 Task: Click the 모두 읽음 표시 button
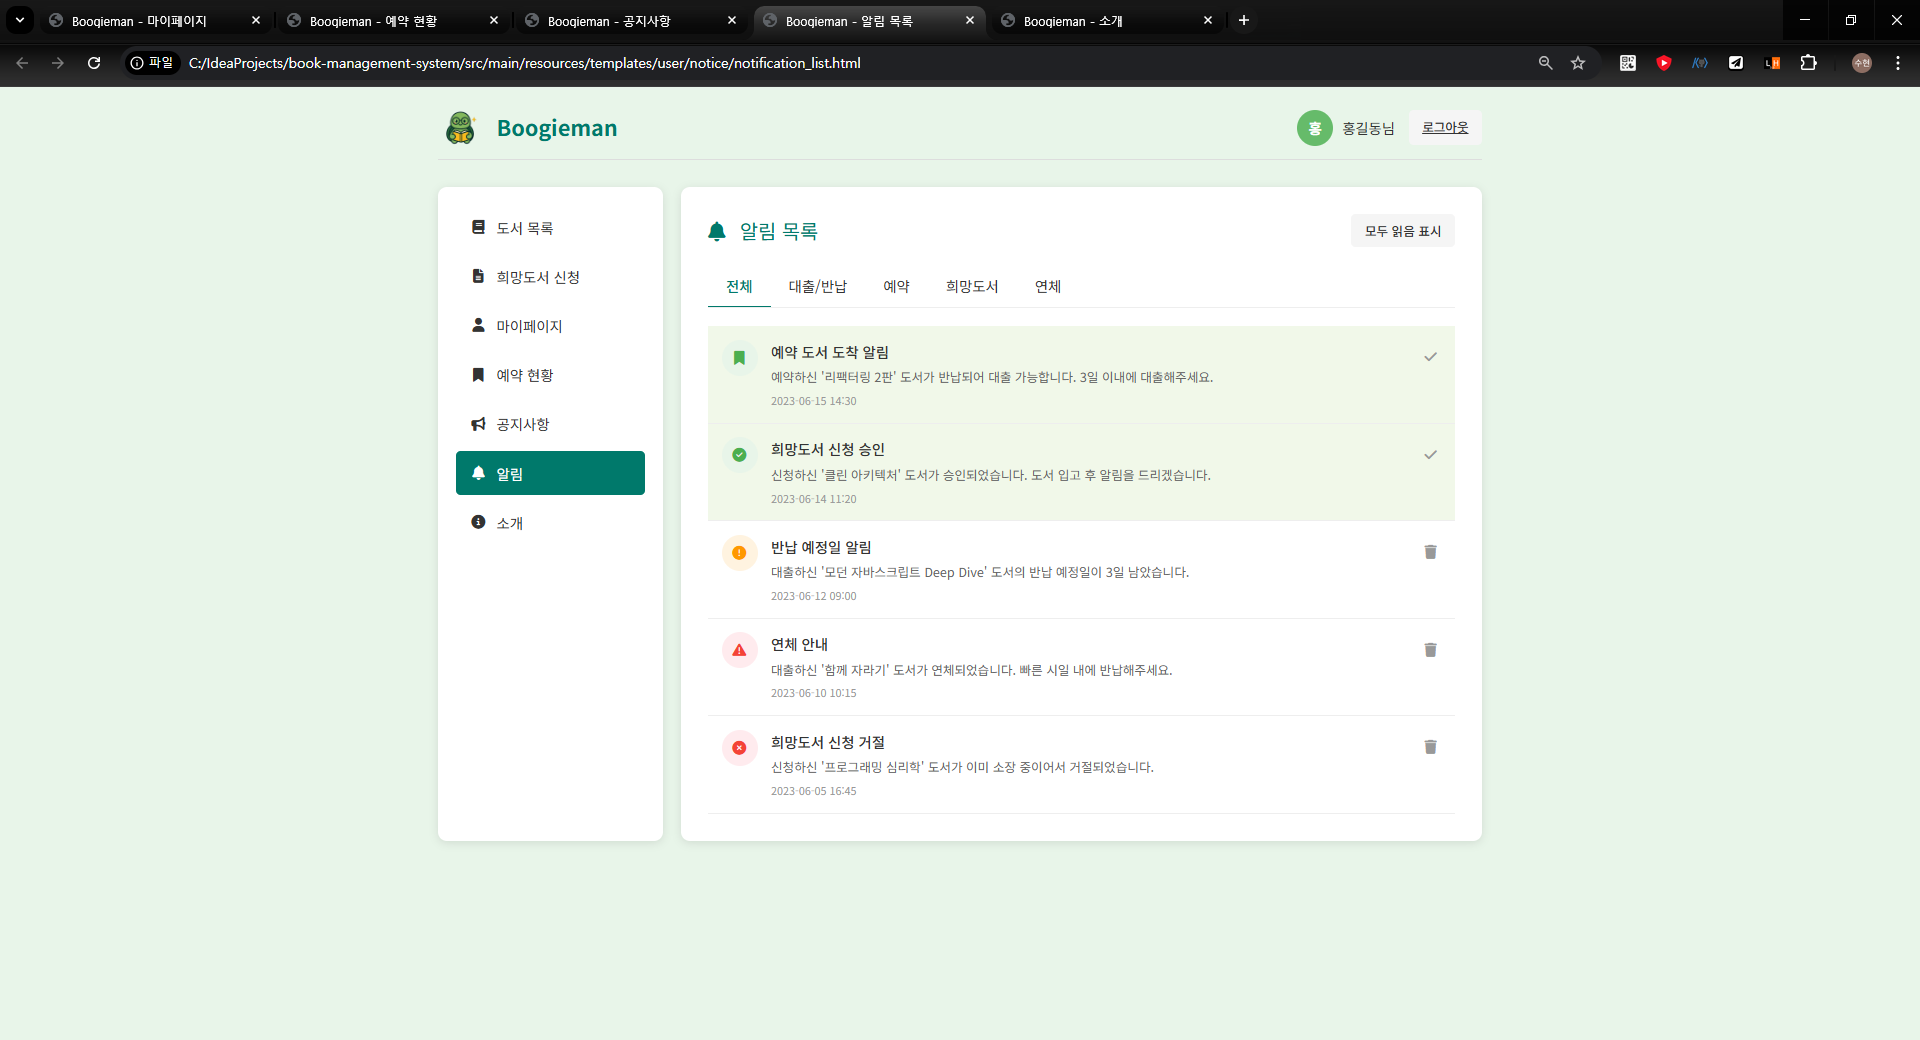click(1402, 231)
